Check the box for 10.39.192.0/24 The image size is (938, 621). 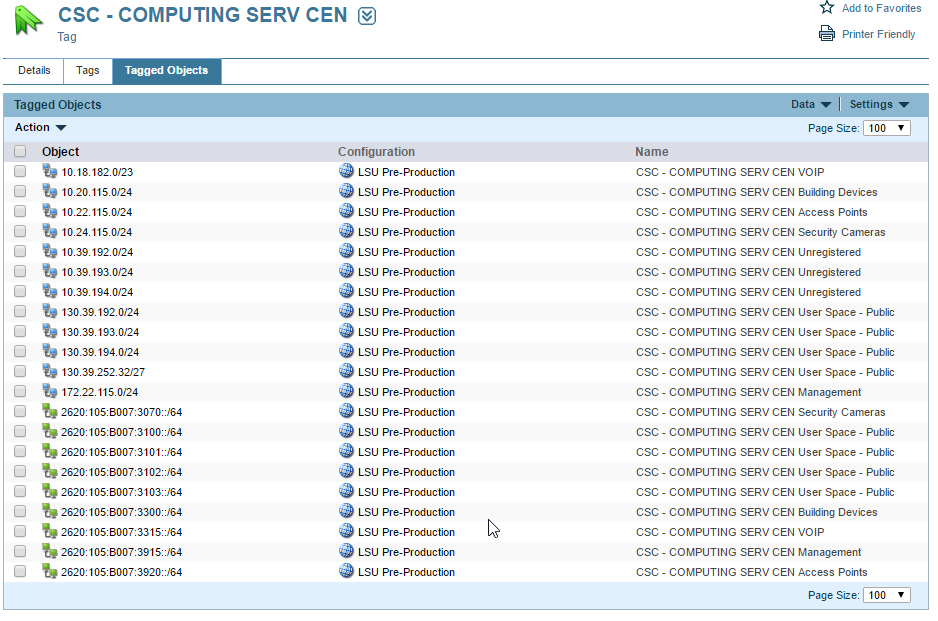point(20,251)
